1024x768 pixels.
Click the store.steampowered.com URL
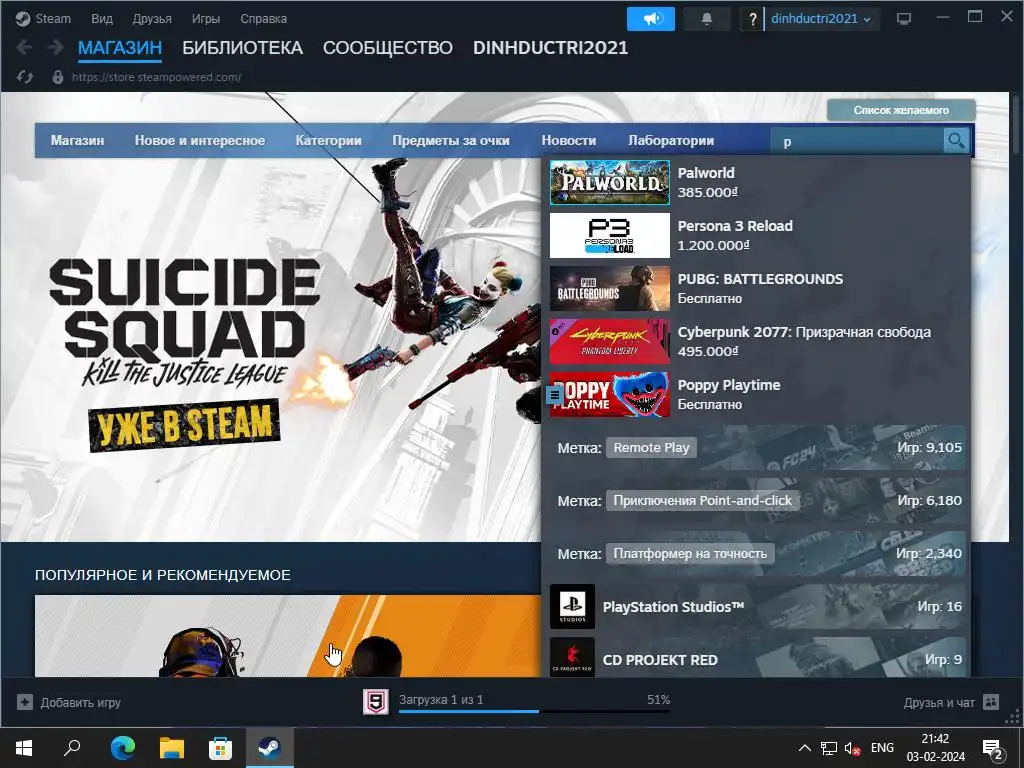click(156, 77)
